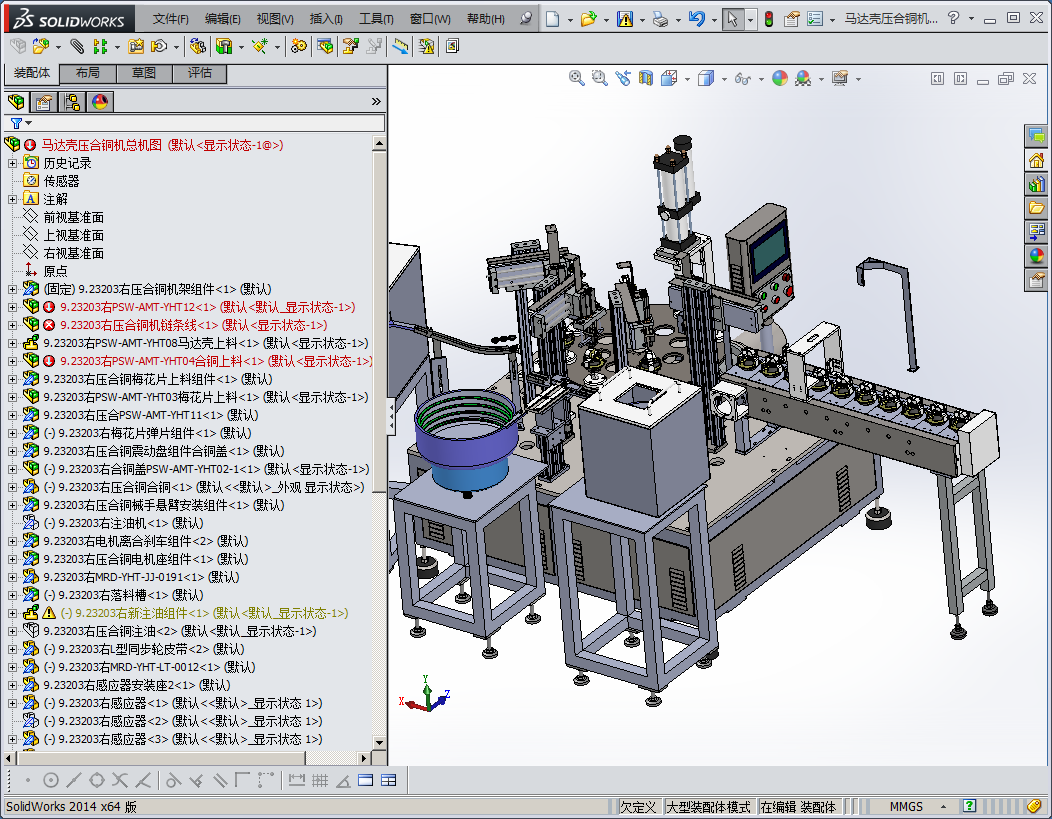
Task: Click the Rebuild traffic light icon
Action: 768,19
